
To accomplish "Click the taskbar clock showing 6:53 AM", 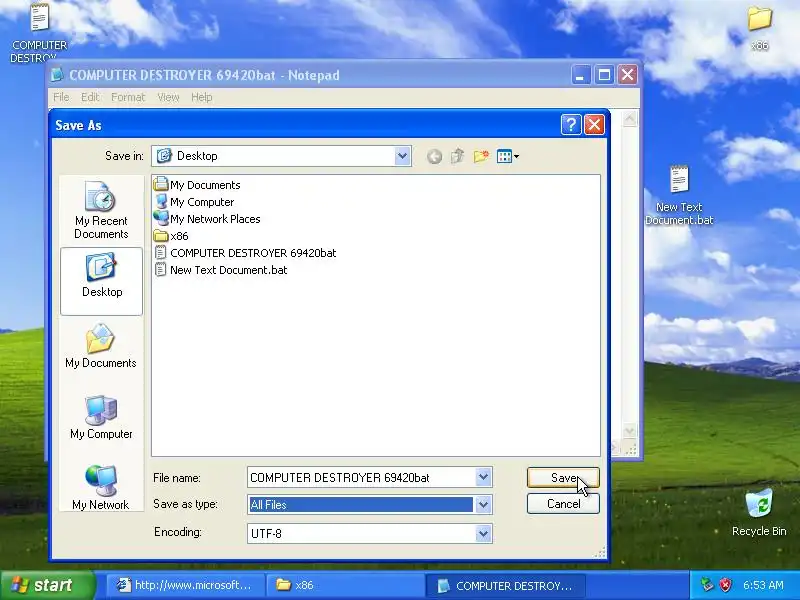I will [x=763, y=585].
